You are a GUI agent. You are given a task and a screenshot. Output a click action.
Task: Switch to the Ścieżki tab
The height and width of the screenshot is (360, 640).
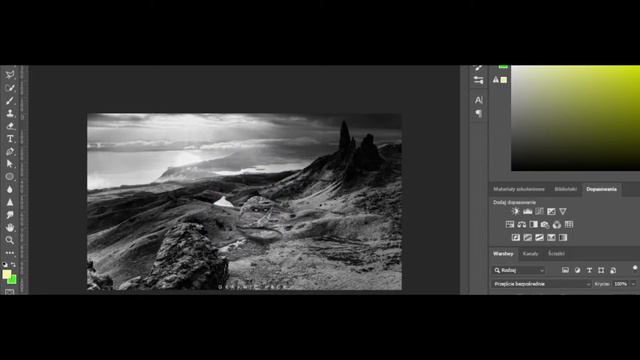tap(556, 253)
